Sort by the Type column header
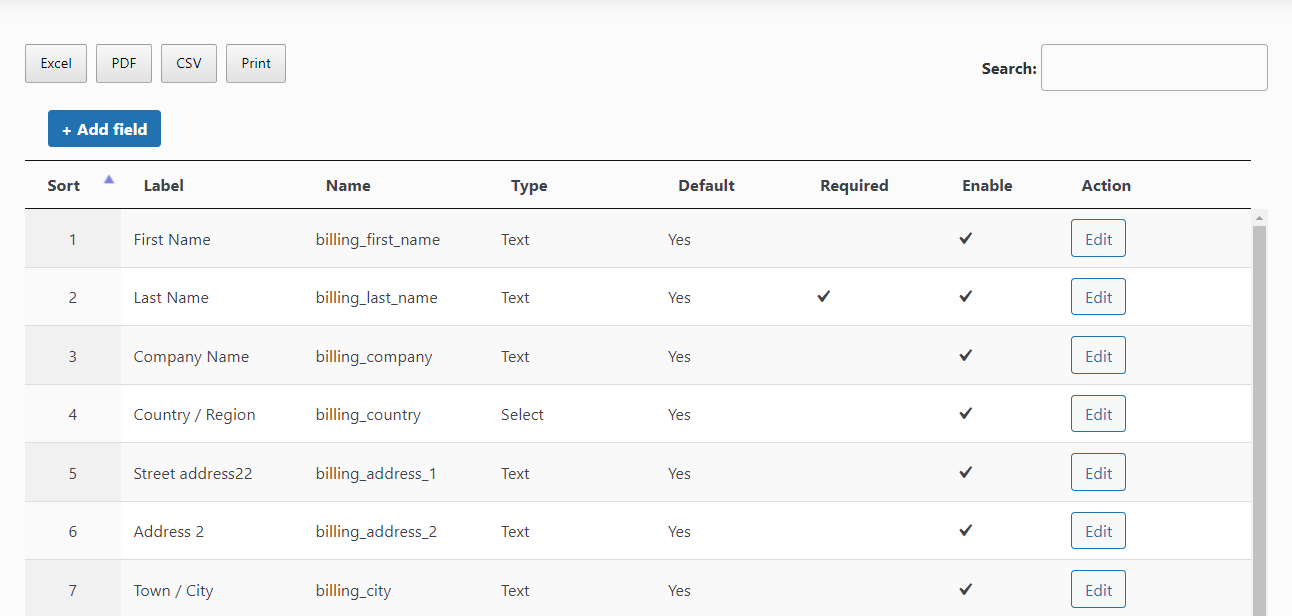The height and width of the screenshot is (616, 1292). tap(529, 185)
